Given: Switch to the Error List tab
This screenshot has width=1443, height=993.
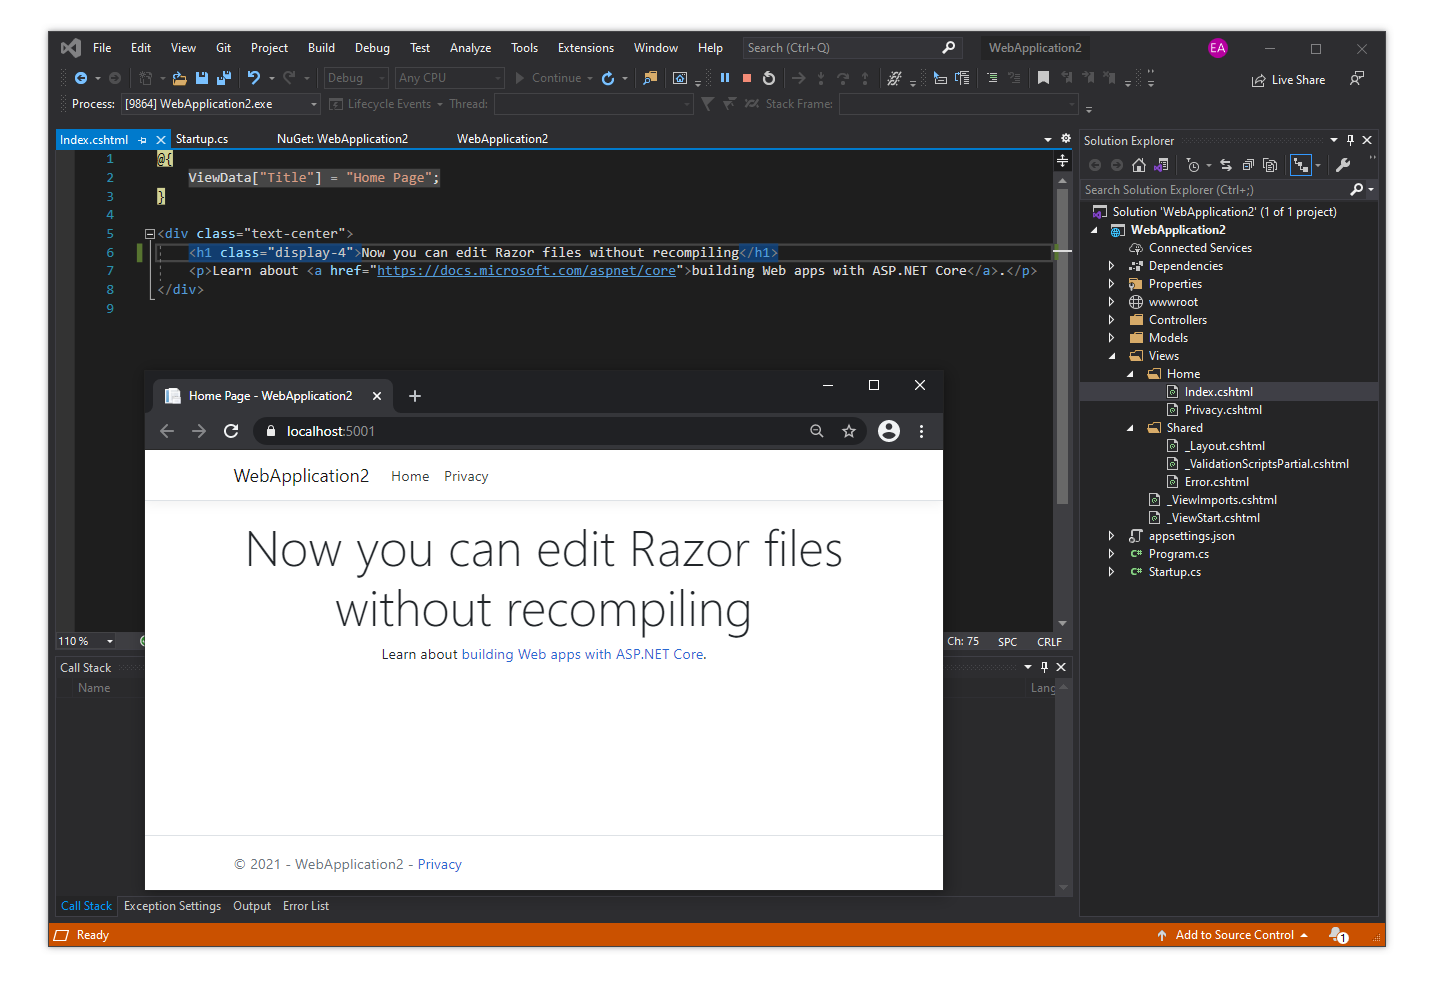Looking at the screenshot, I should [306, 906].
